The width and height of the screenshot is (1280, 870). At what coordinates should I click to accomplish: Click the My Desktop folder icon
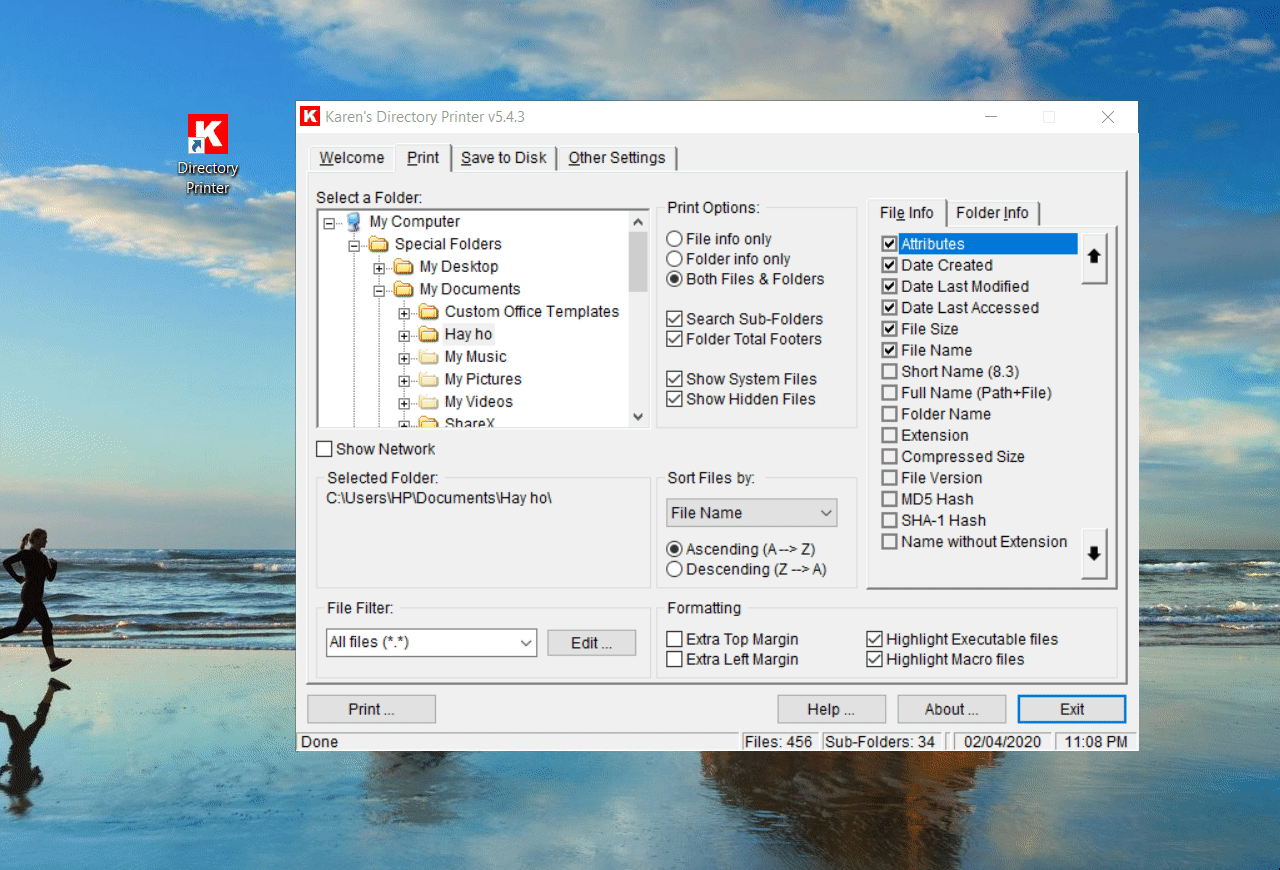[403, 267]
